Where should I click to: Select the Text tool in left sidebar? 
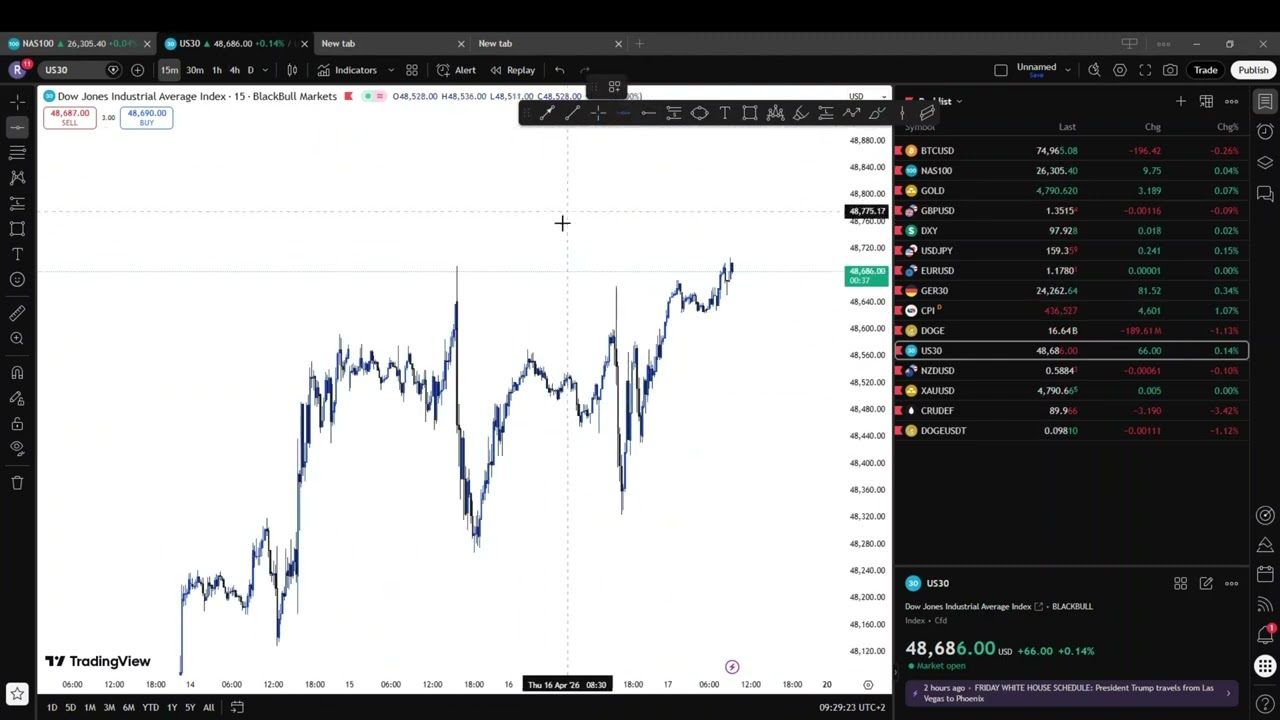click(x=17, y=254)
